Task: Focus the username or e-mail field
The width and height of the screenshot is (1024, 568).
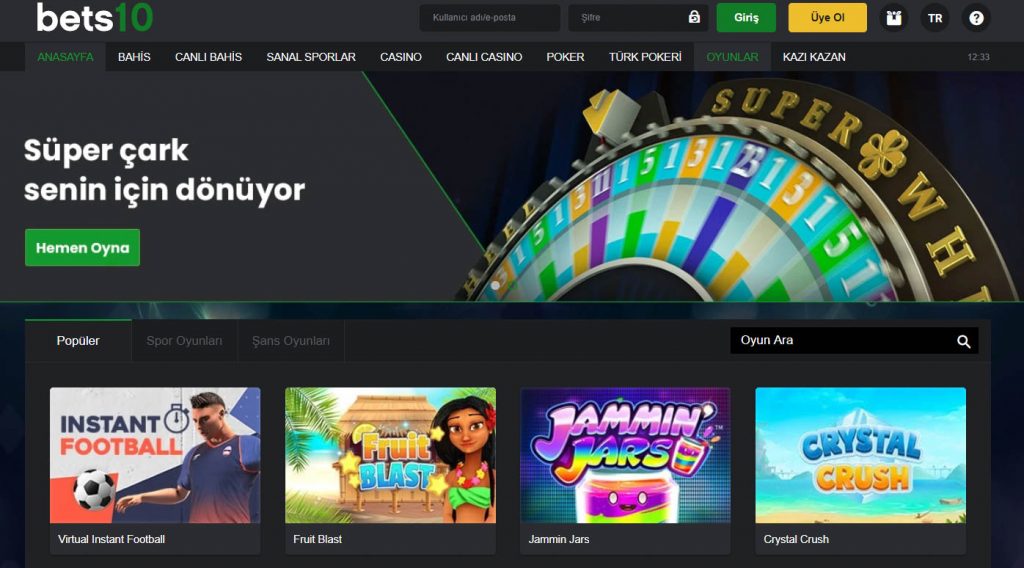Action: [x=490, y=18]
